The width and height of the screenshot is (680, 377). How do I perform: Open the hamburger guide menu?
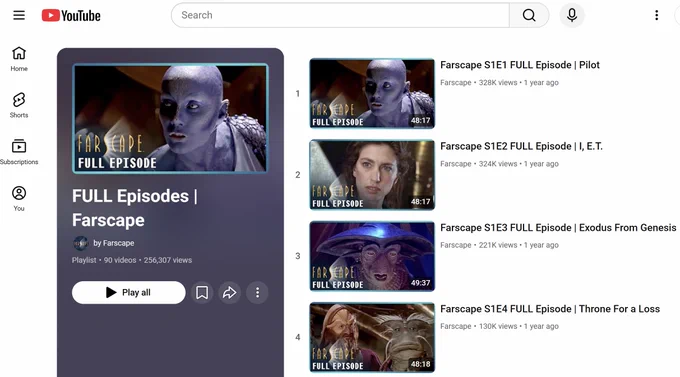coord(19,15)
